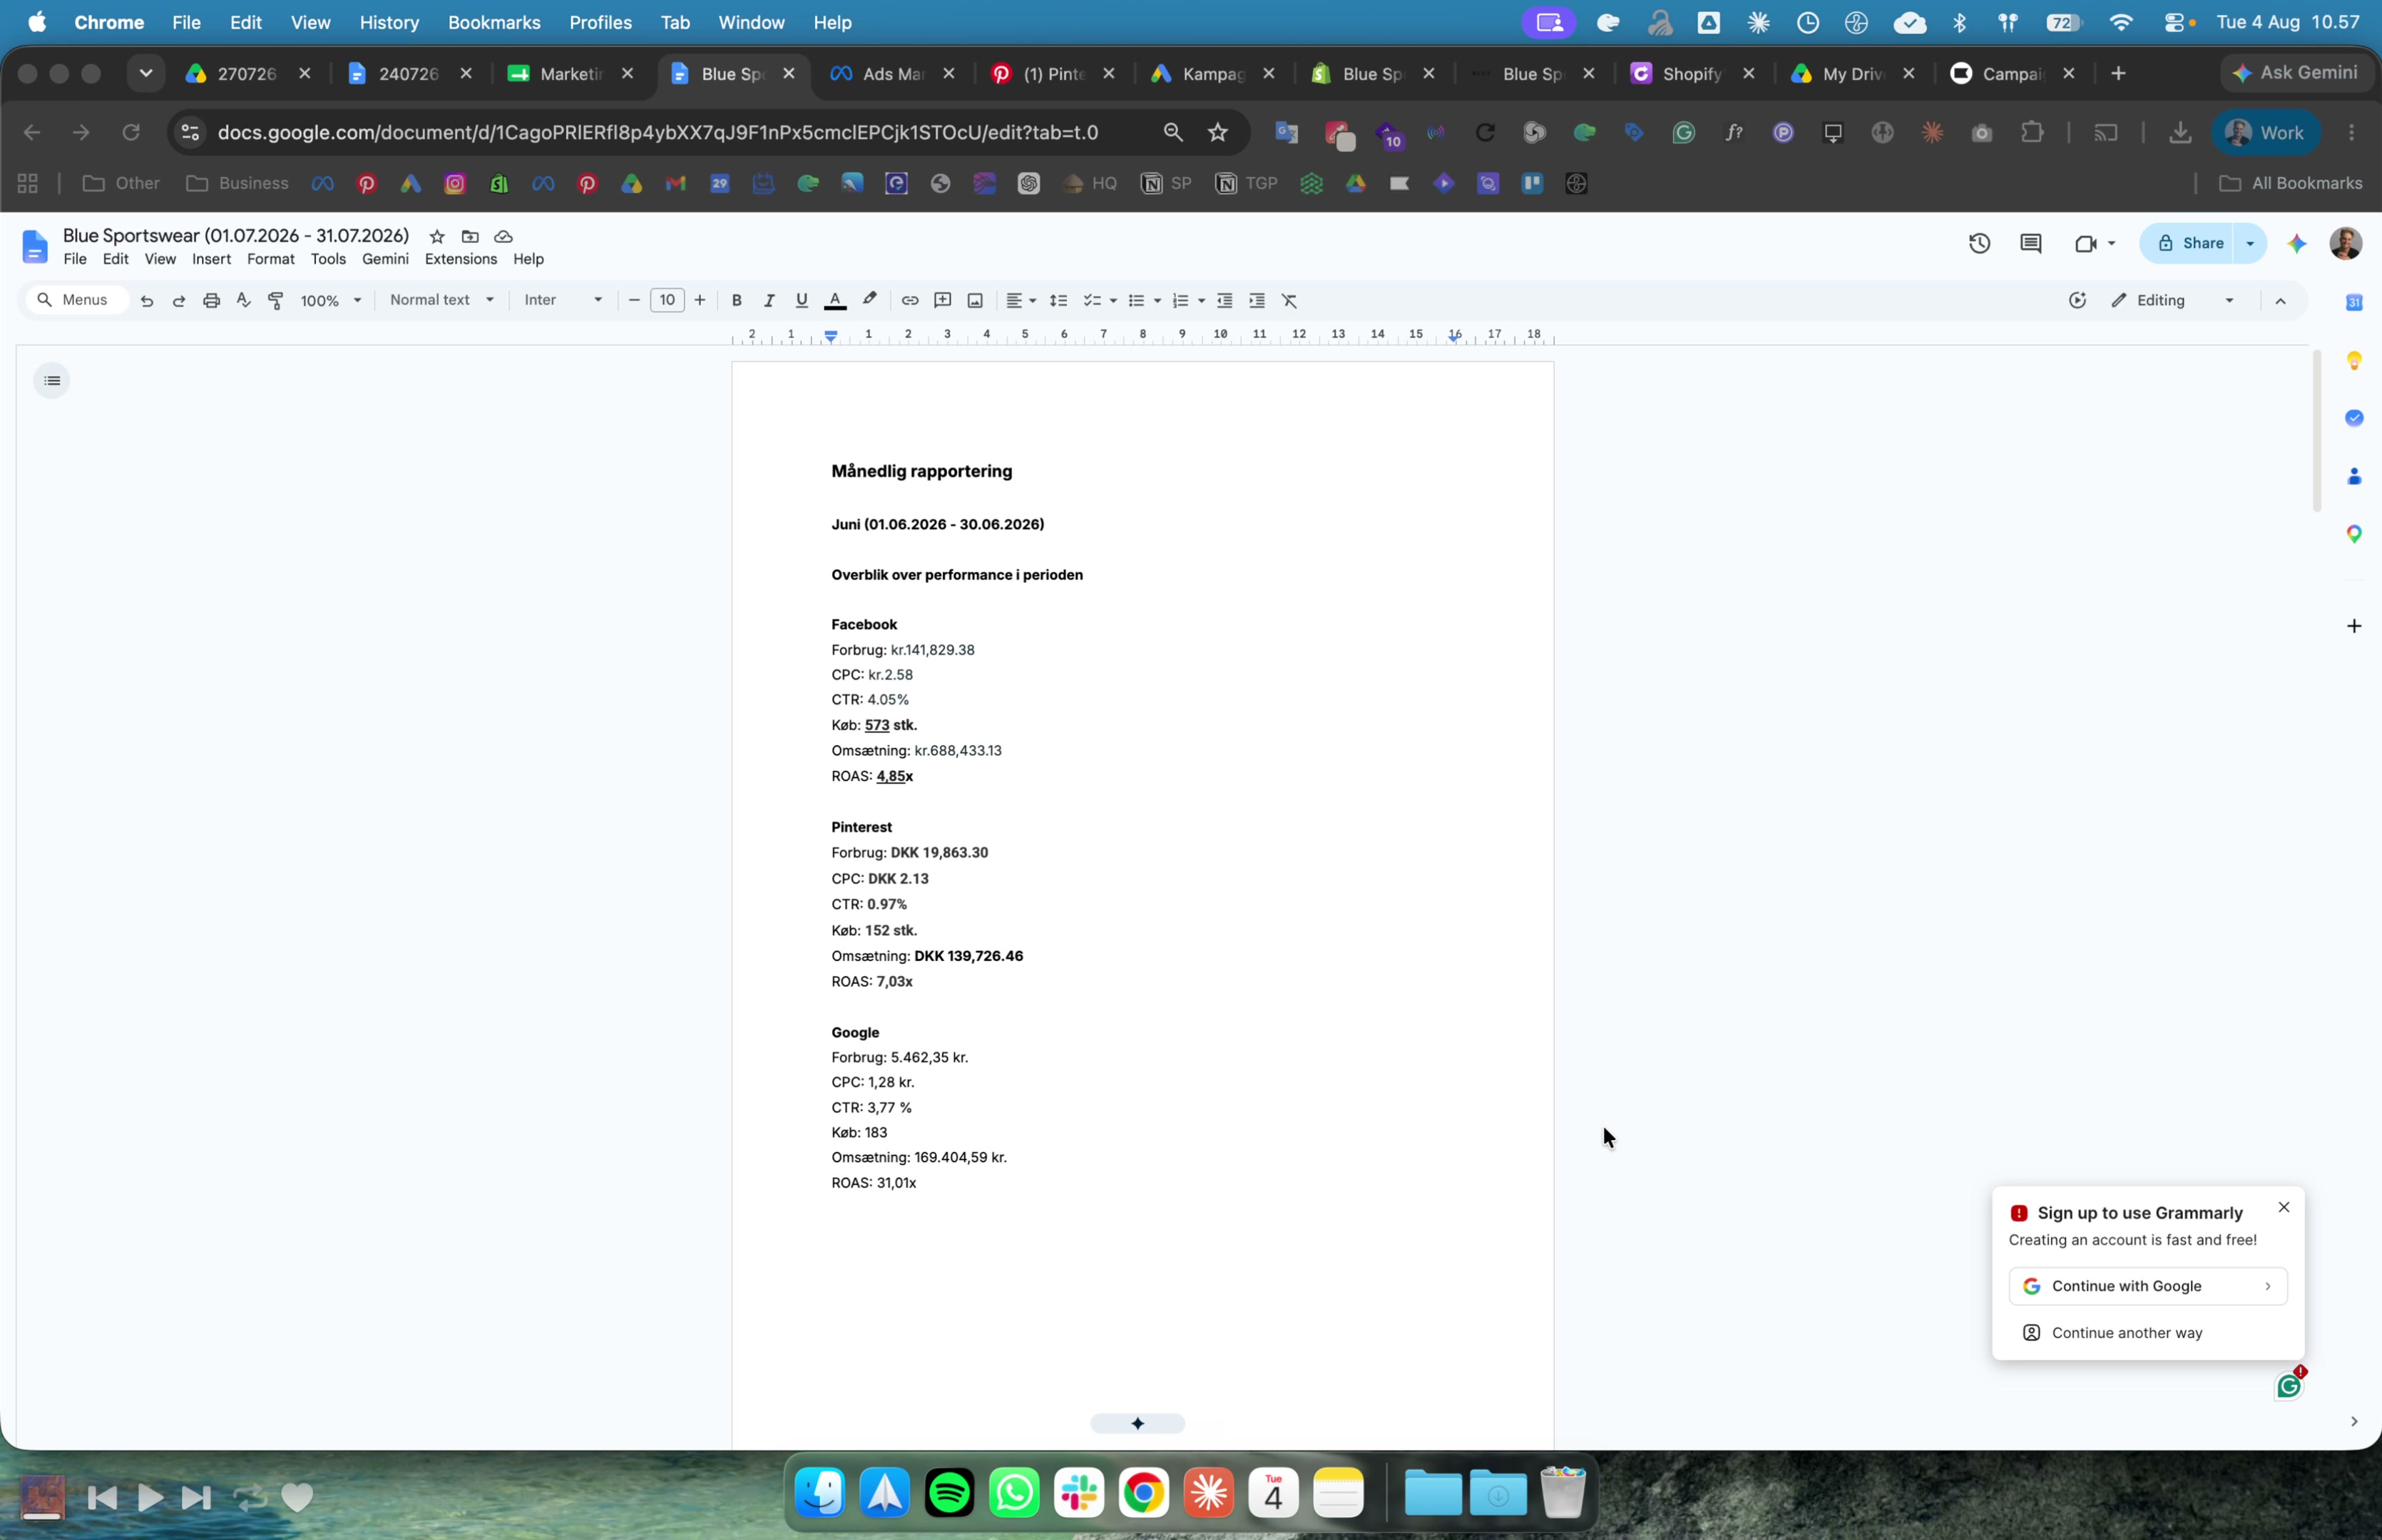Open the Docs Tools menu
The height and width of the screenshot is (1540, 2382).
pyautogui.click(x=328, y=259)
